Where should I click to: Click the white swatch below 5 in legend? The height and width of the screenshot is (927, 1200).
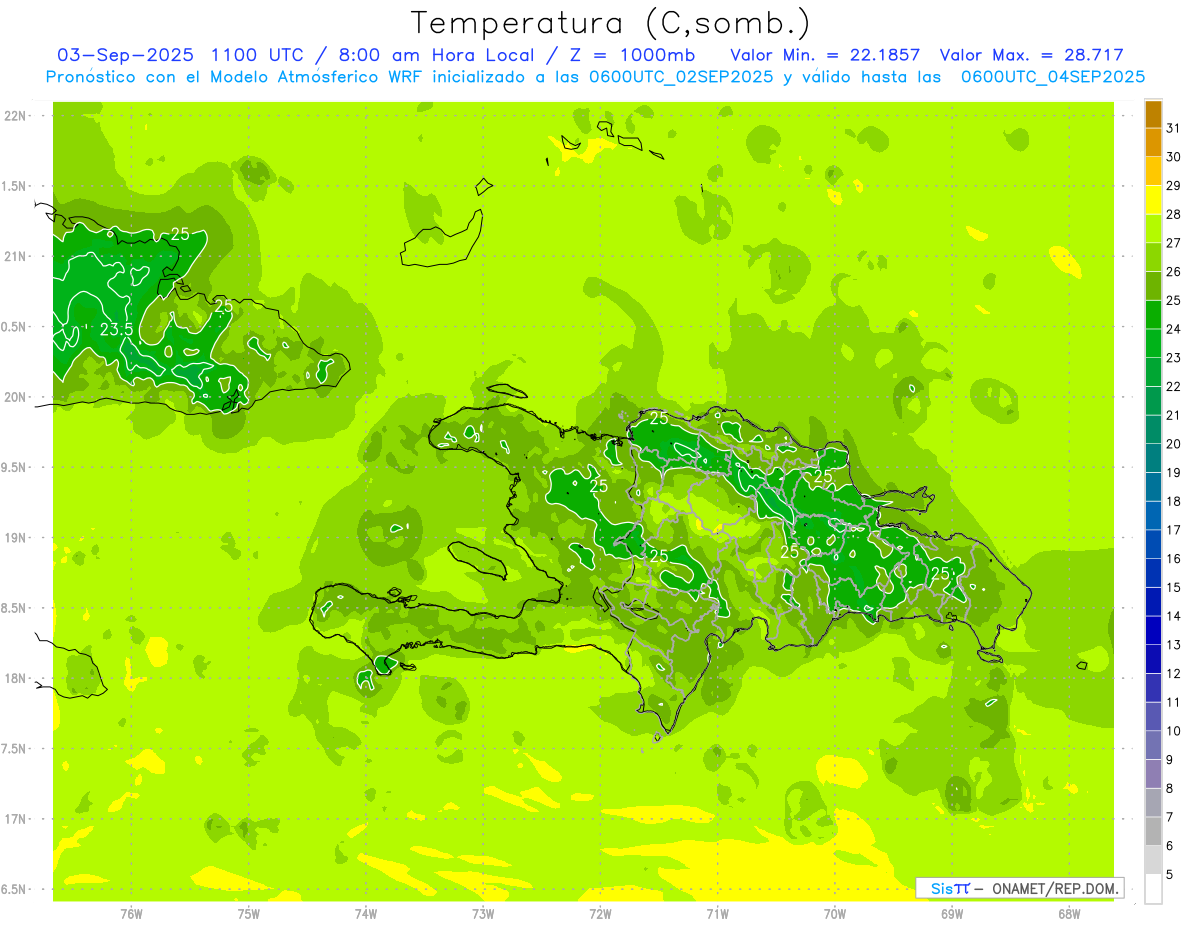[x=1153, y=889]
